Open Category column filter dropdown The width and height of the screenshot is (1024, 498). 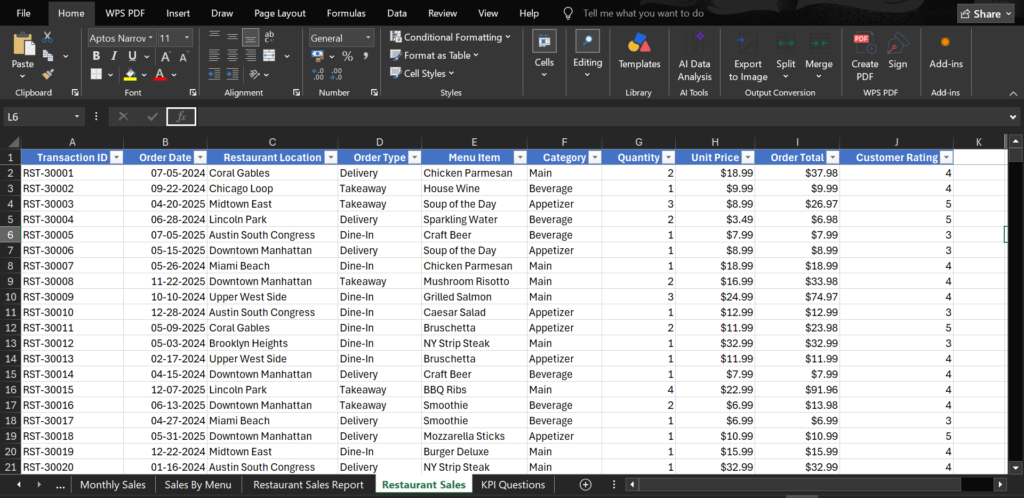(594, 157)
